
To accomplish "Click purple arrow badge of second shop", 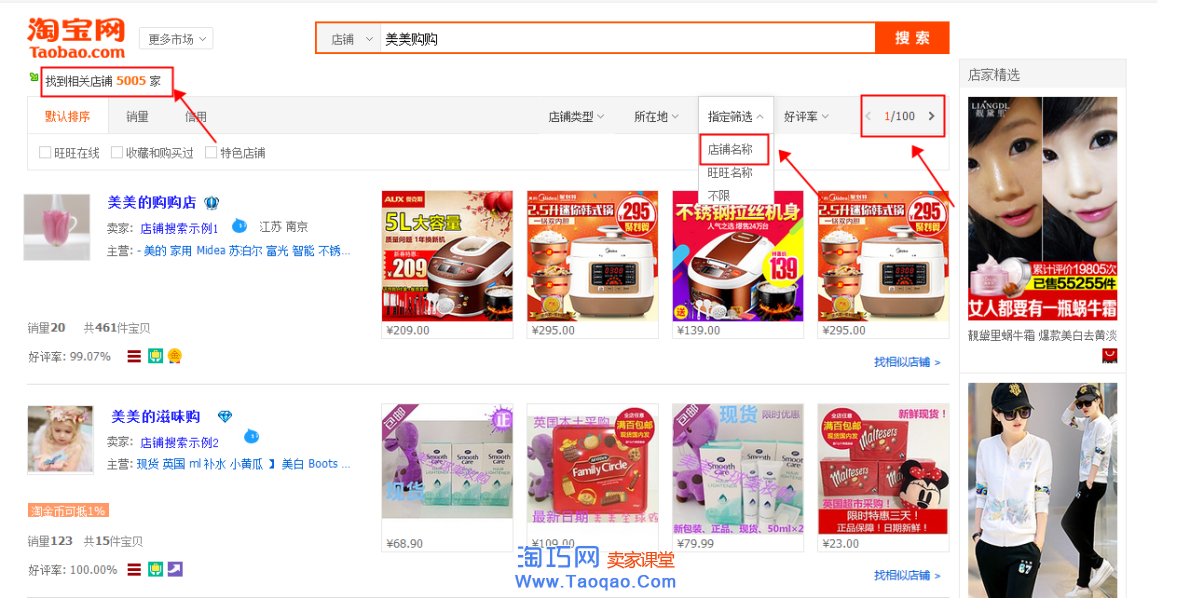I will point(175,569).
